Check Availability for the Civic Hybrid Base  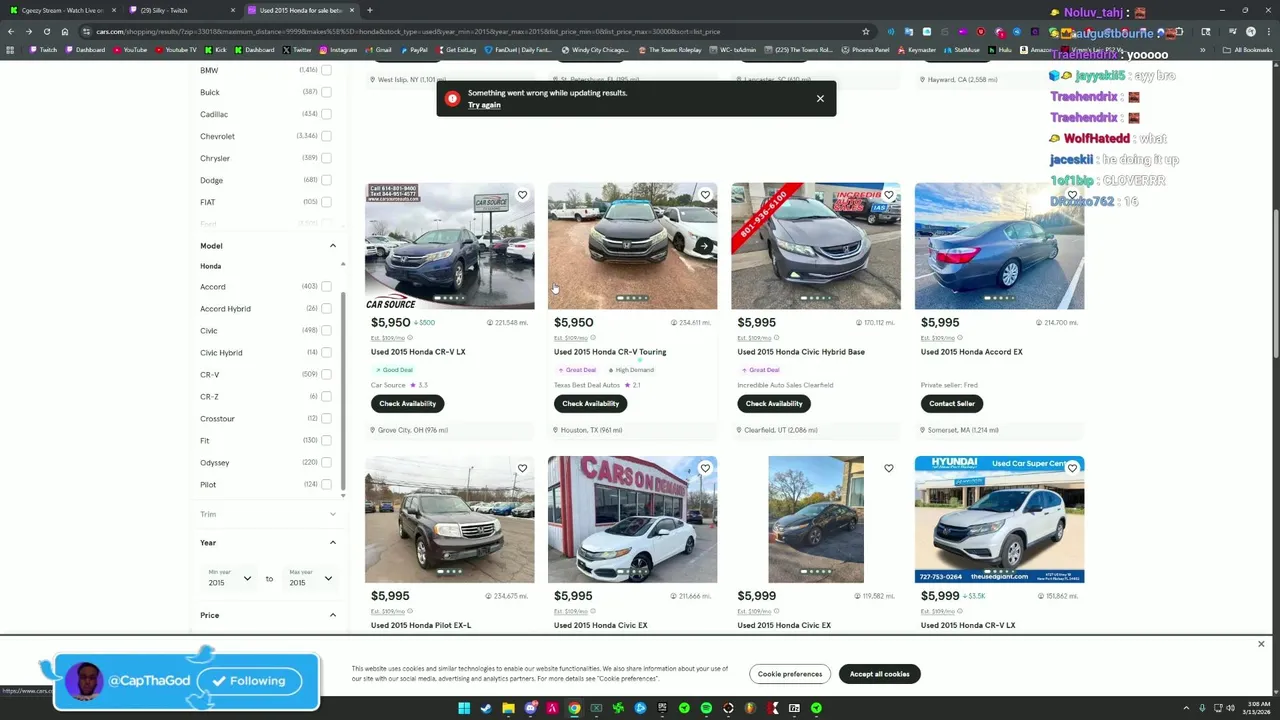pos(774,404)
